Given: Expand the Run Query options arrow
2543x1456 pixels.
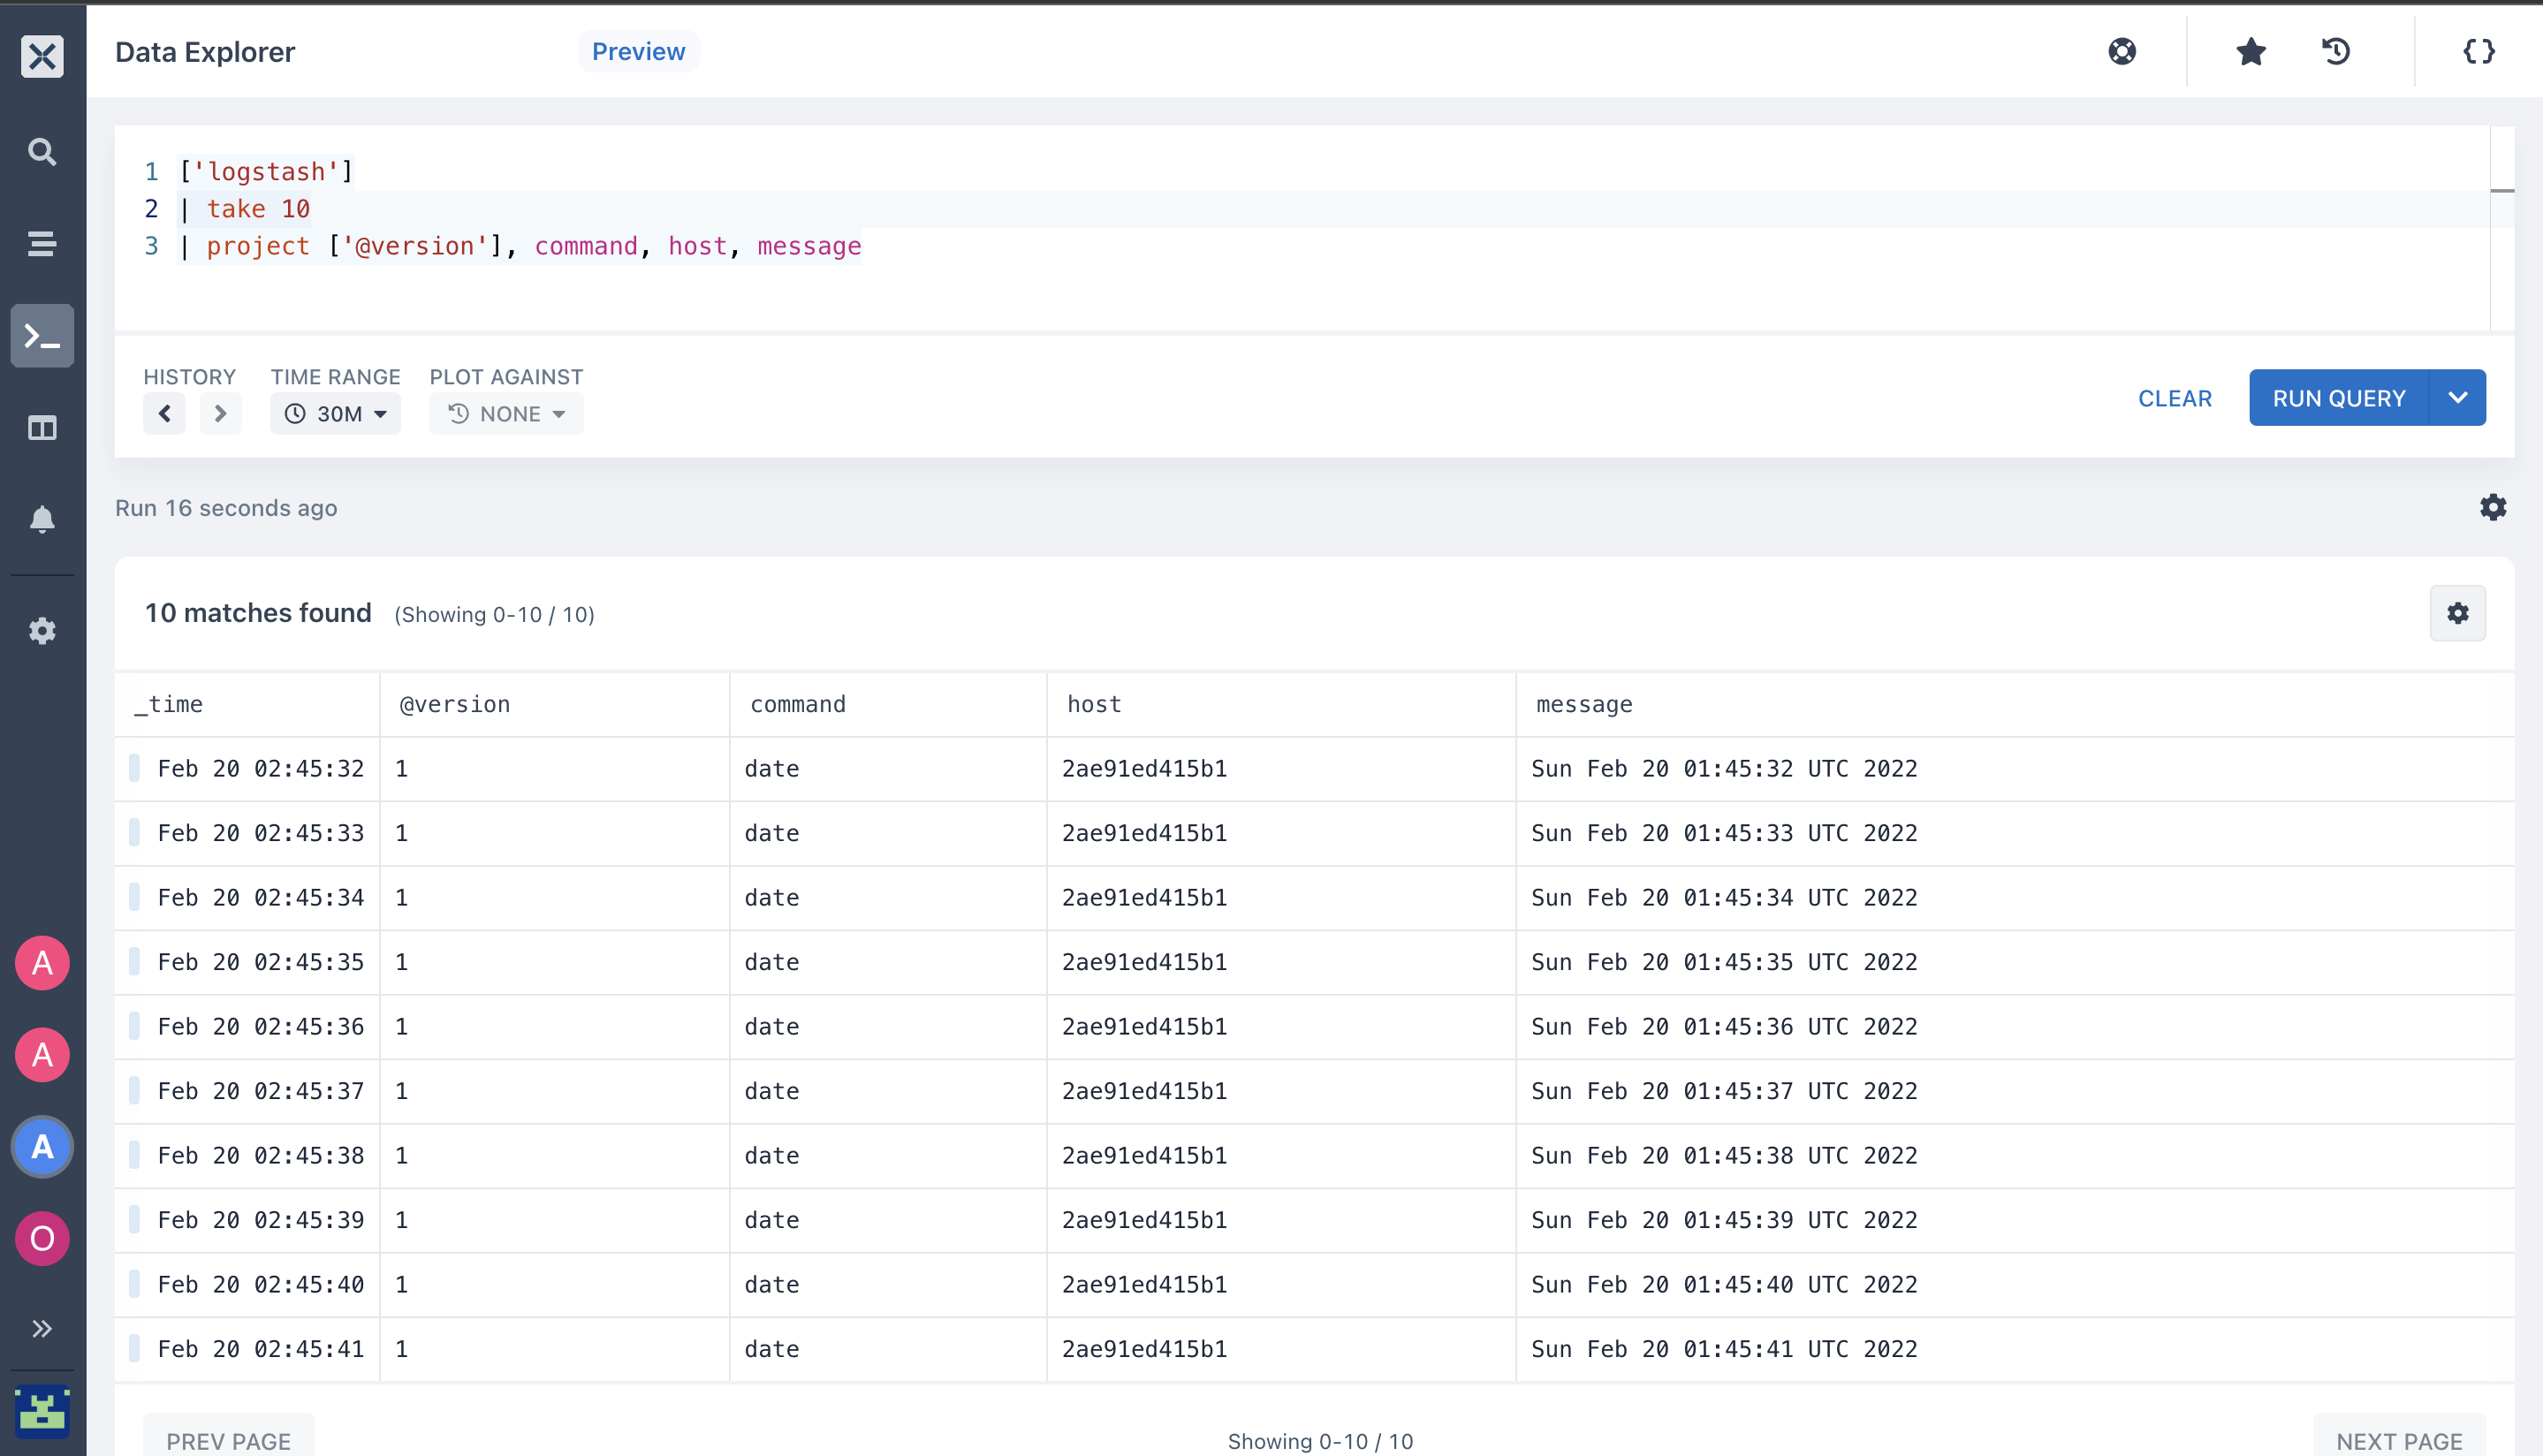Looking at the screenshot, I should pyautogui.click(x=2457, y=398).
